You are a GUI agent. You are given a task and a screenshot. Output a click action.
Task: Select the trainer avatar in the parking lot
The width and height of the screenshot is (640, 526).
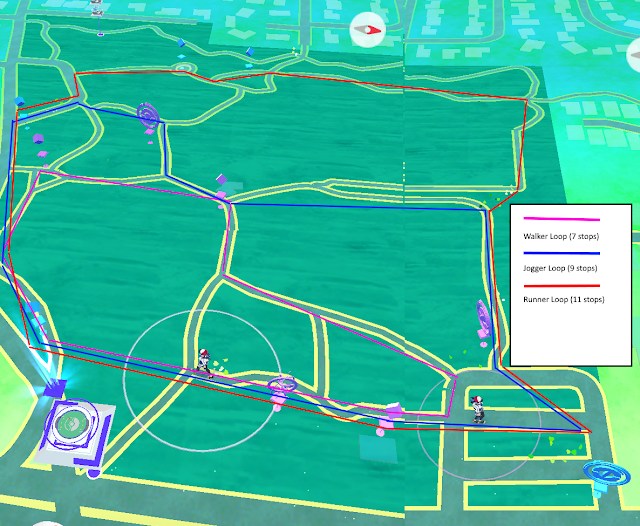[477, 409]
